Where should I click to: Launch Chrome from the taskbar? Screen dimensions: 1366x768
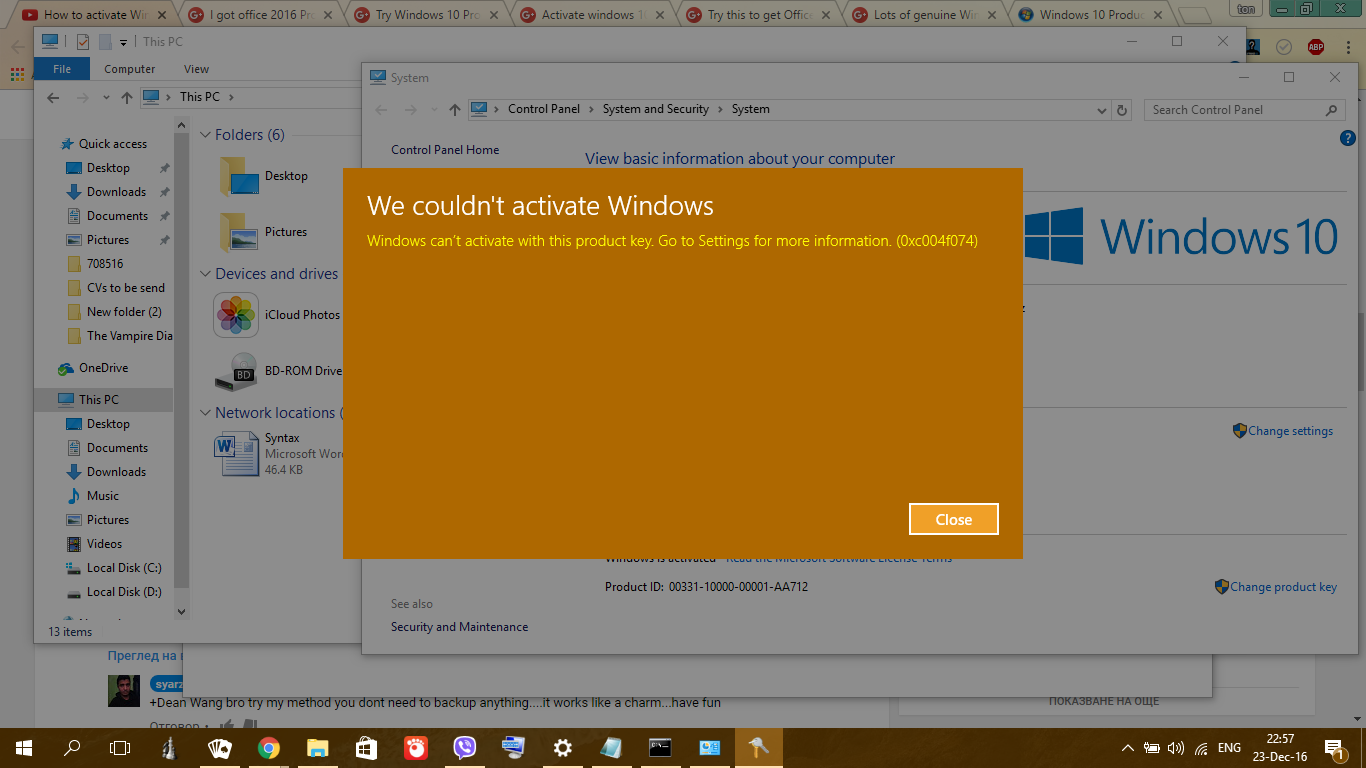point(268,748)
